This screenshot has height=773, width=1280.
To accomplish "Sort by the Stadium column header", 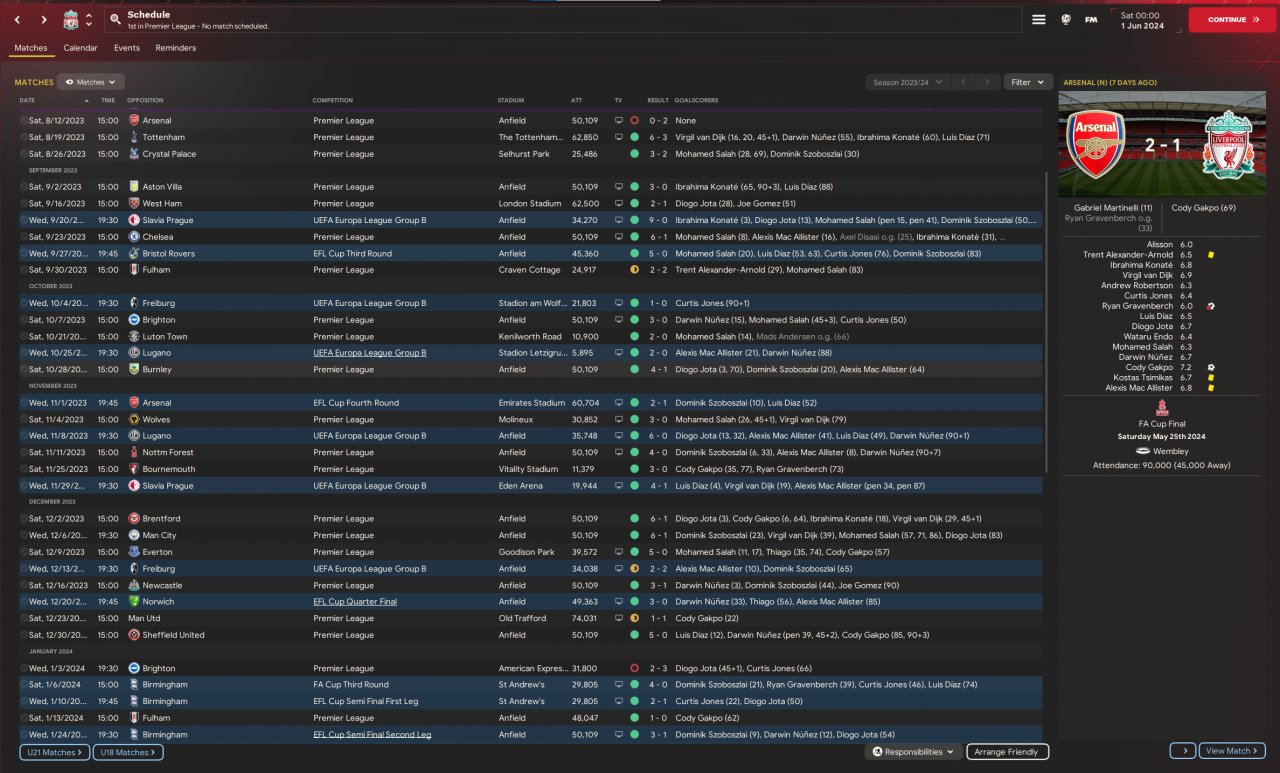I will [x=510, y=100].
